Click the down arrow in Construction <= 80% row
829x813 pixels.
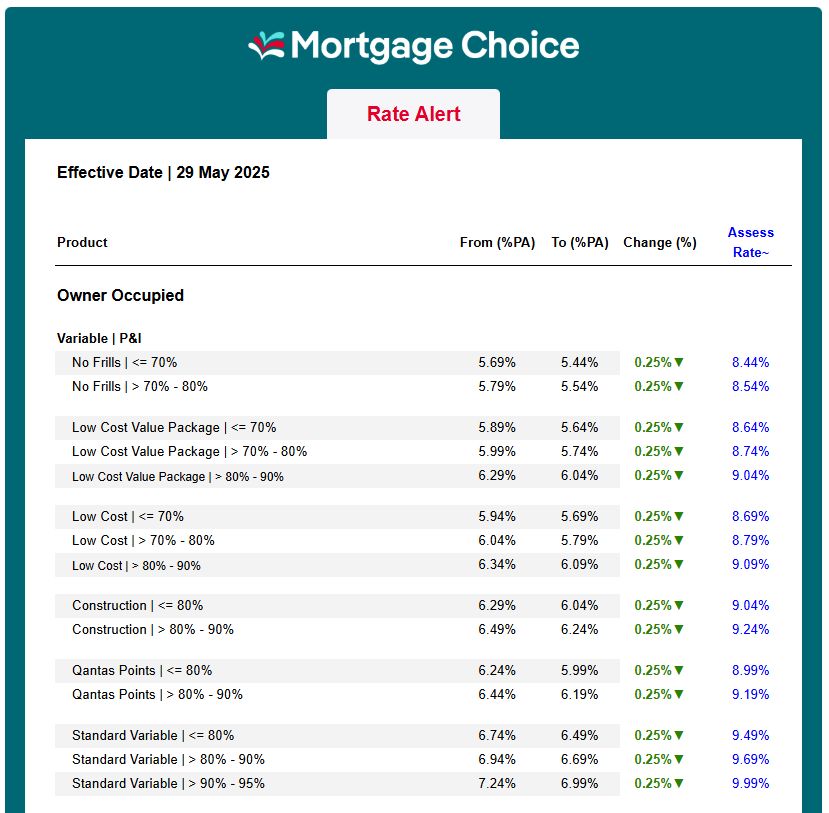tap(679, 606)
